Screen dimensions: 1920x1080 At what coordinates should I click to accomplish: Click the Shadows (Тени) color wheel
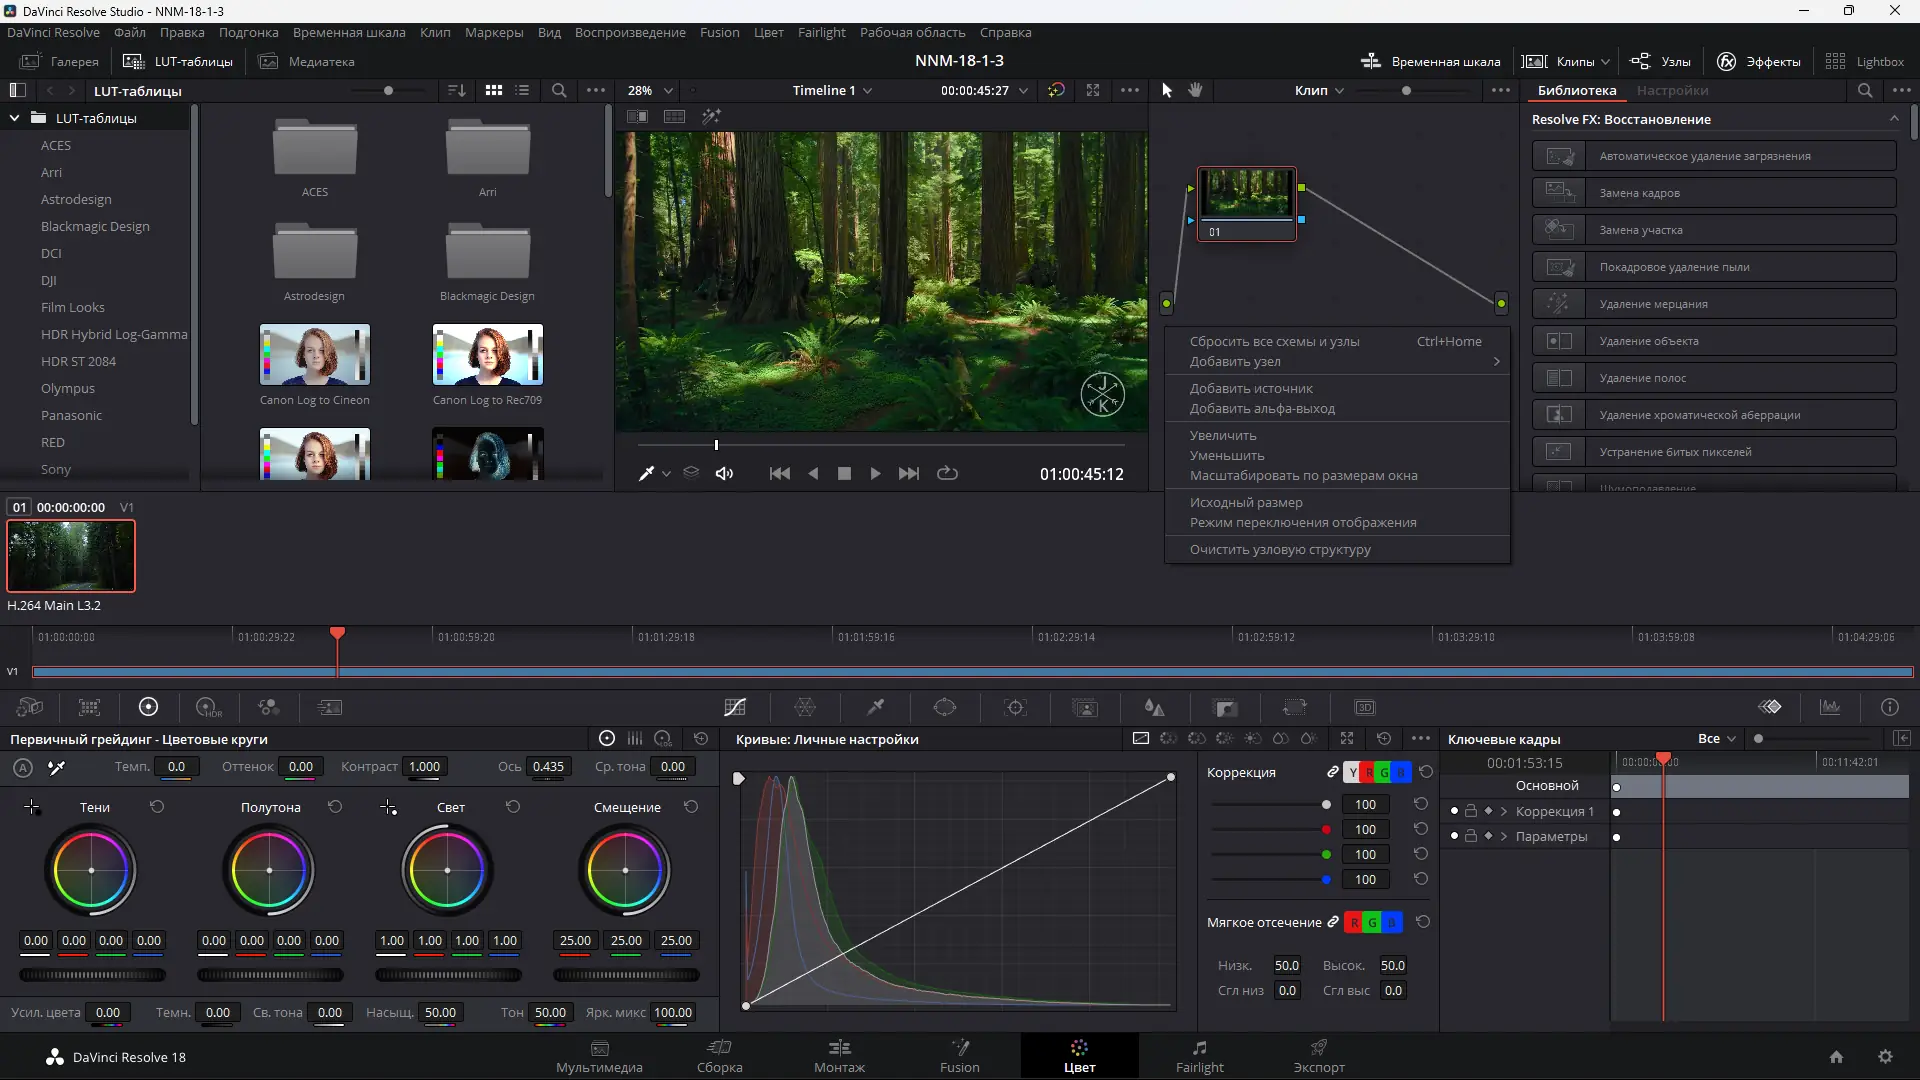(91, 870)
